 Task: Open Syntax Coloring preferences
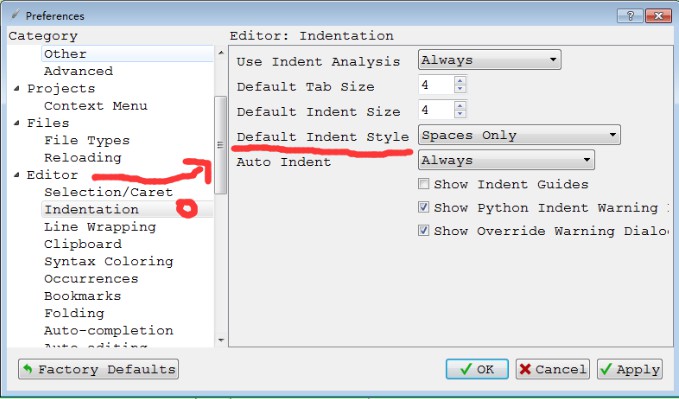pyautogui.click(x=109, y=261)
